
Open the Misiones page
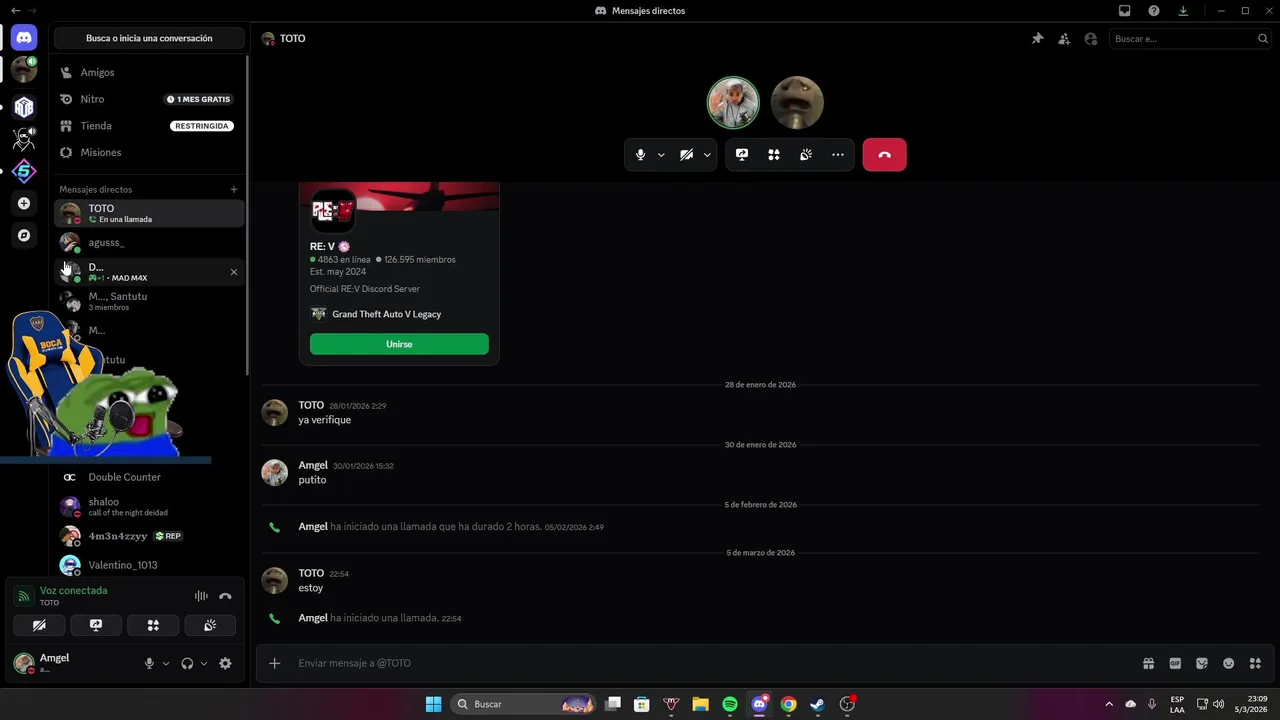coord(149,152)
